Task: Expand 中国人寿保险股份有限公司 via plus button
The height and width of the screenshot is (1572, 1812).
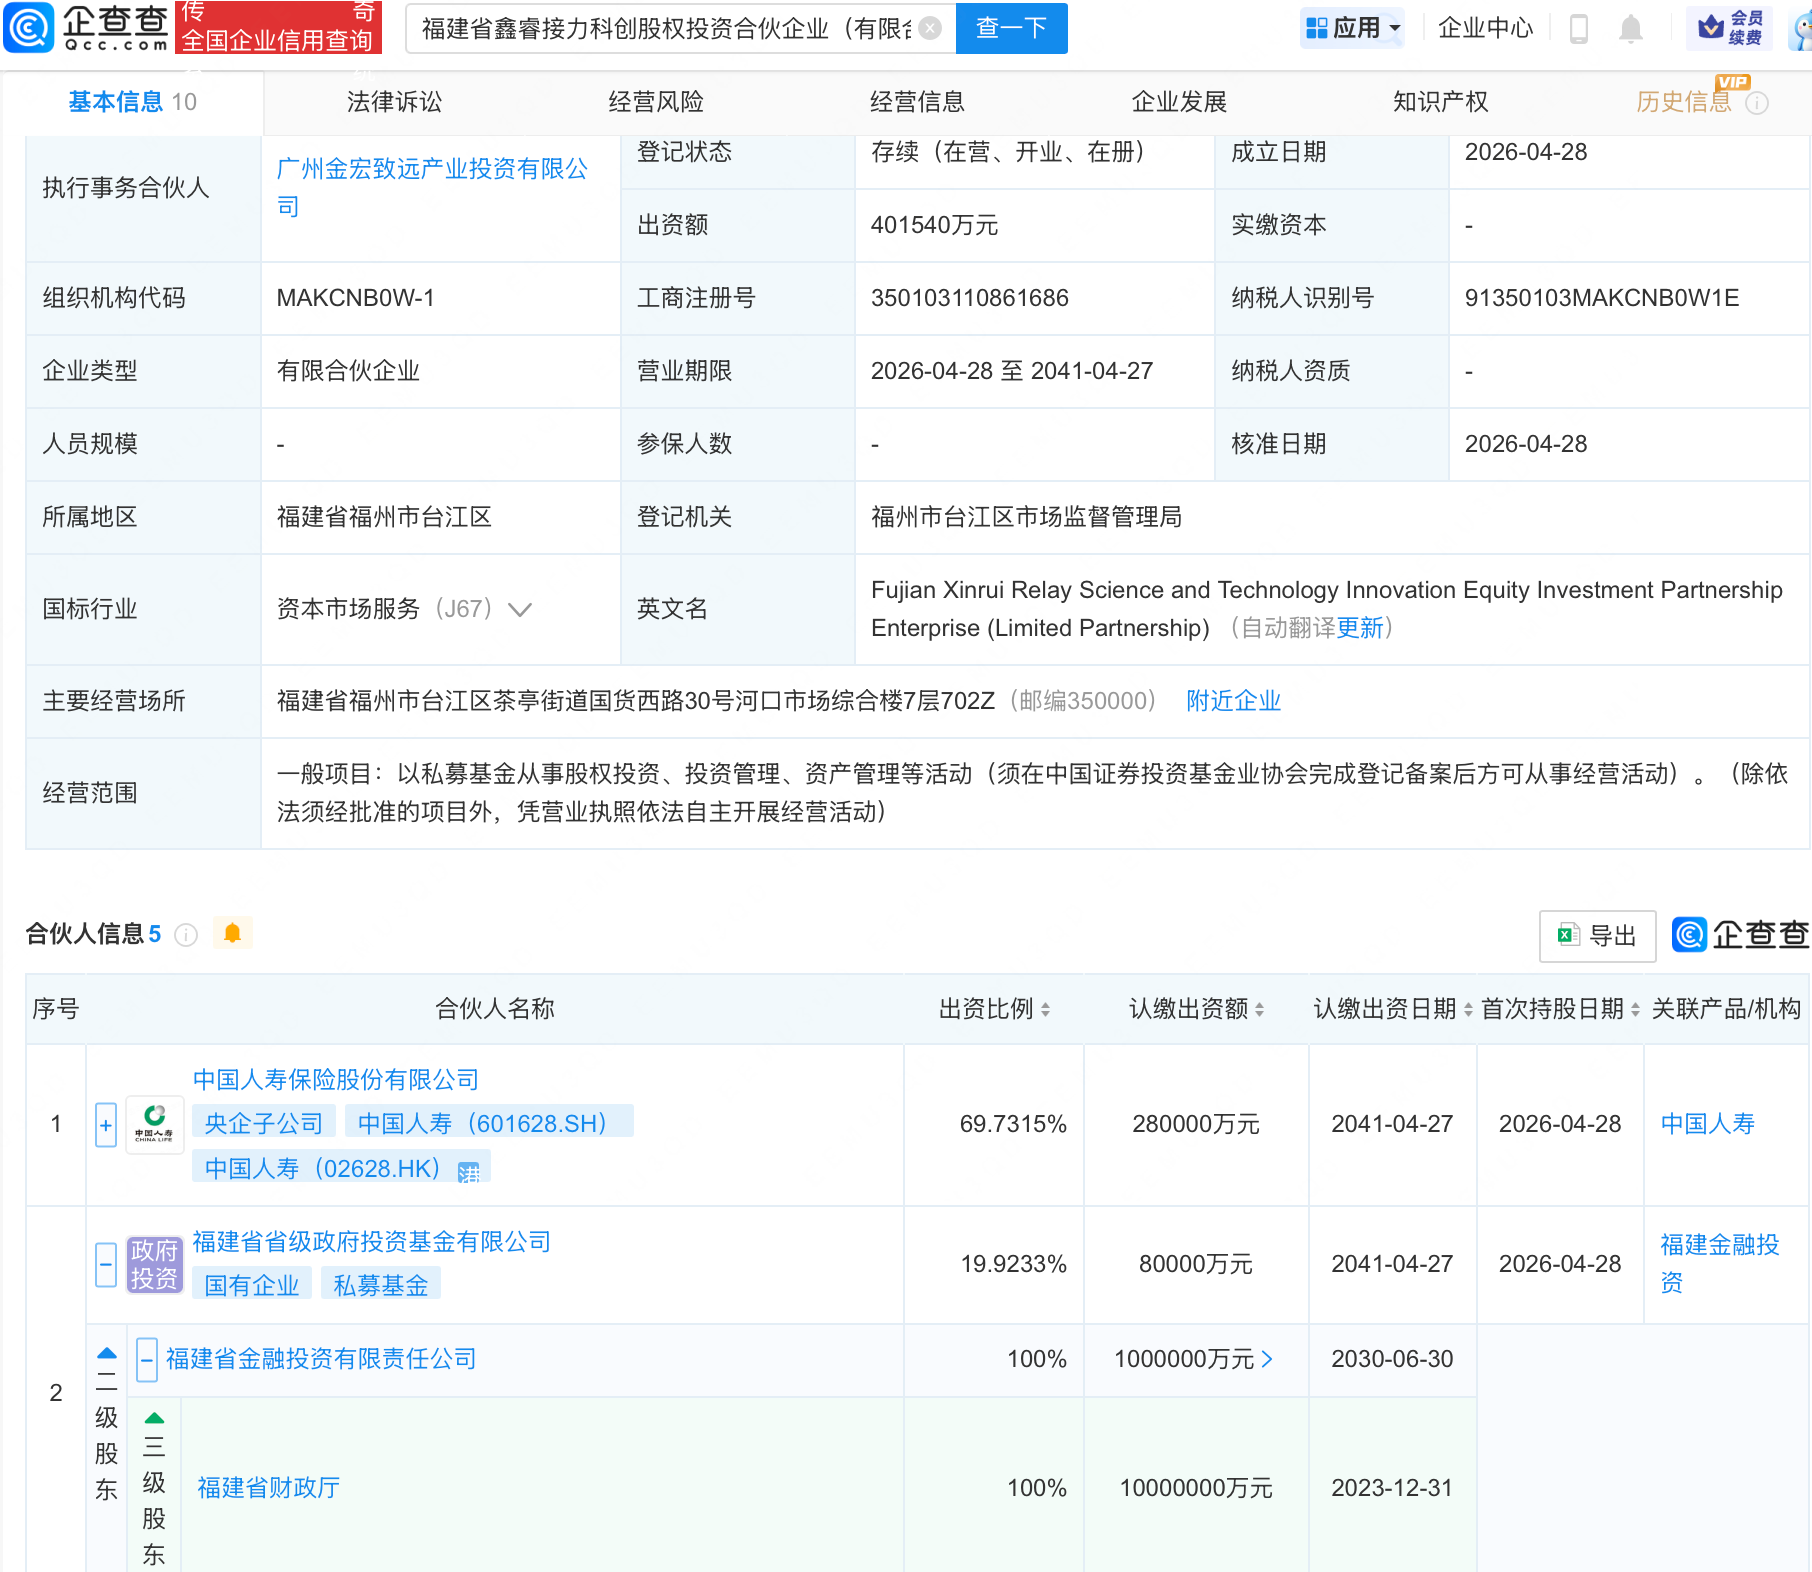Action: [106, 1124]
